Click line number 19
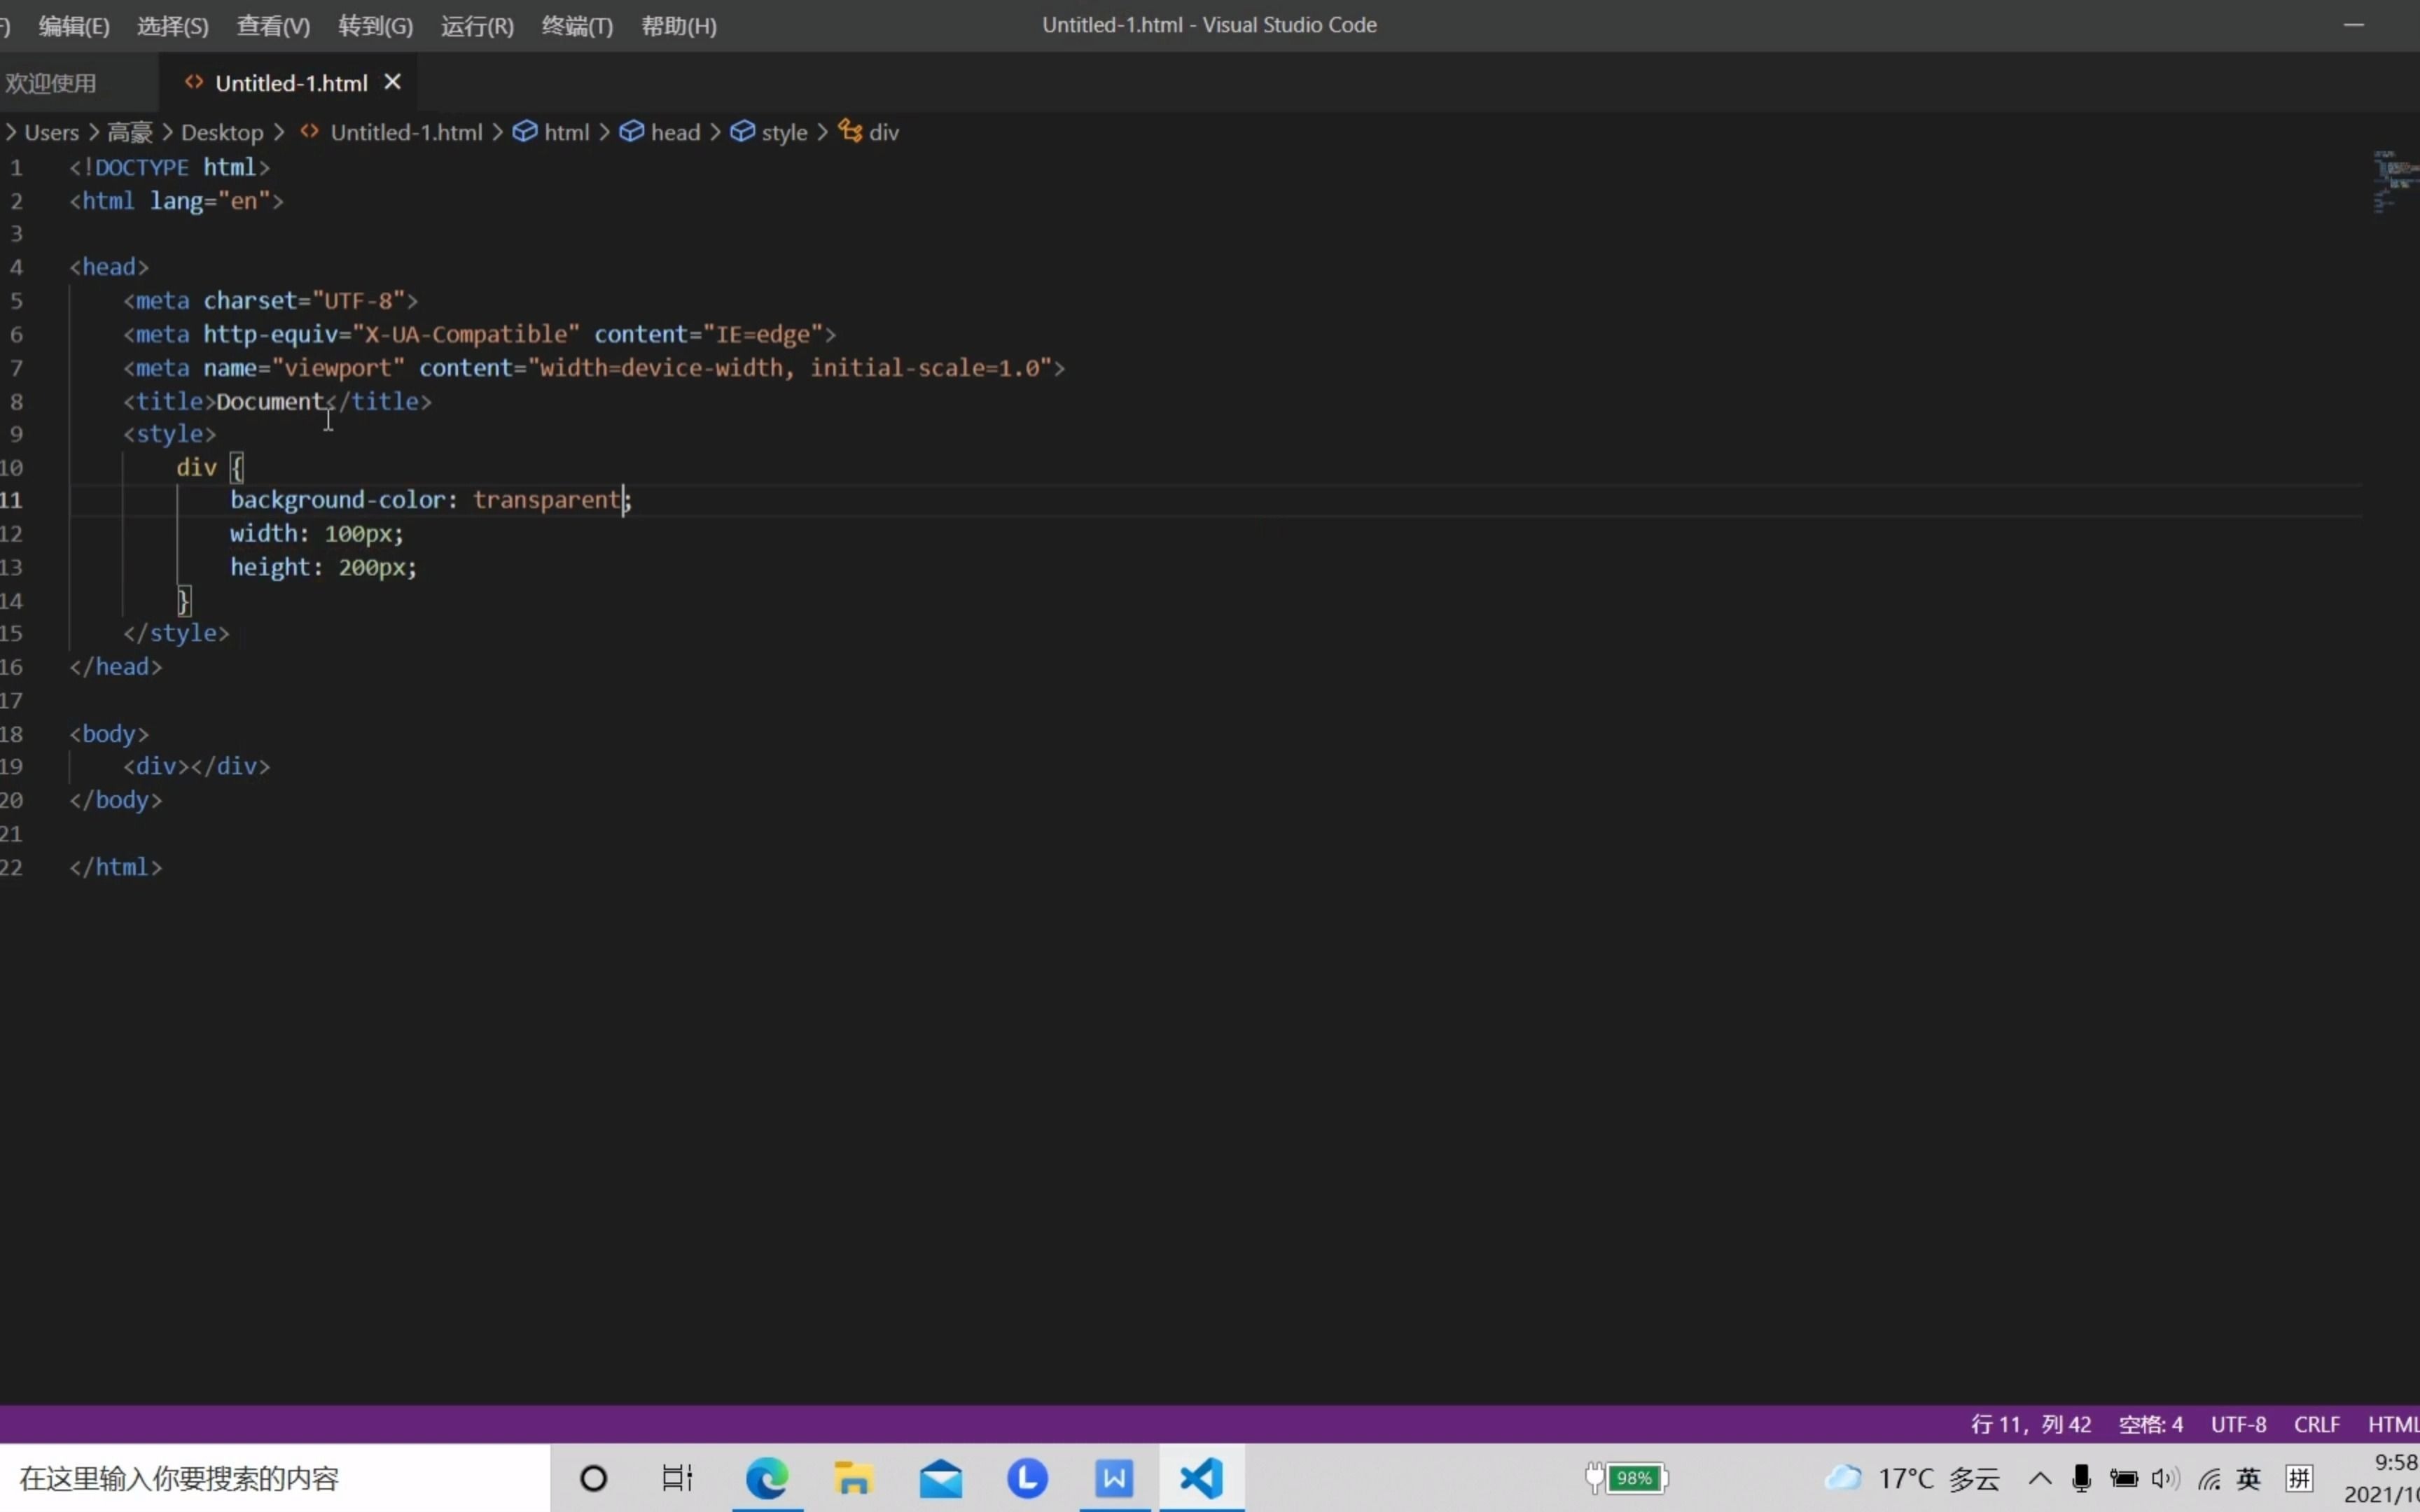 point(12,766)
